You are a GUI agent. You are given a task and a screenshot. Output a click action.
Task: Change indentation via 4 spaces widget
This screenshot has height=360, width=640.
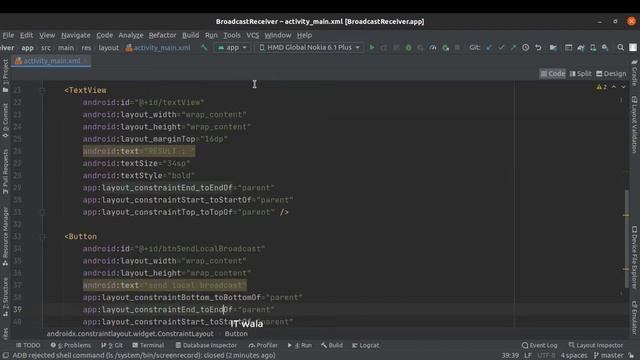(x=574, y=356)
